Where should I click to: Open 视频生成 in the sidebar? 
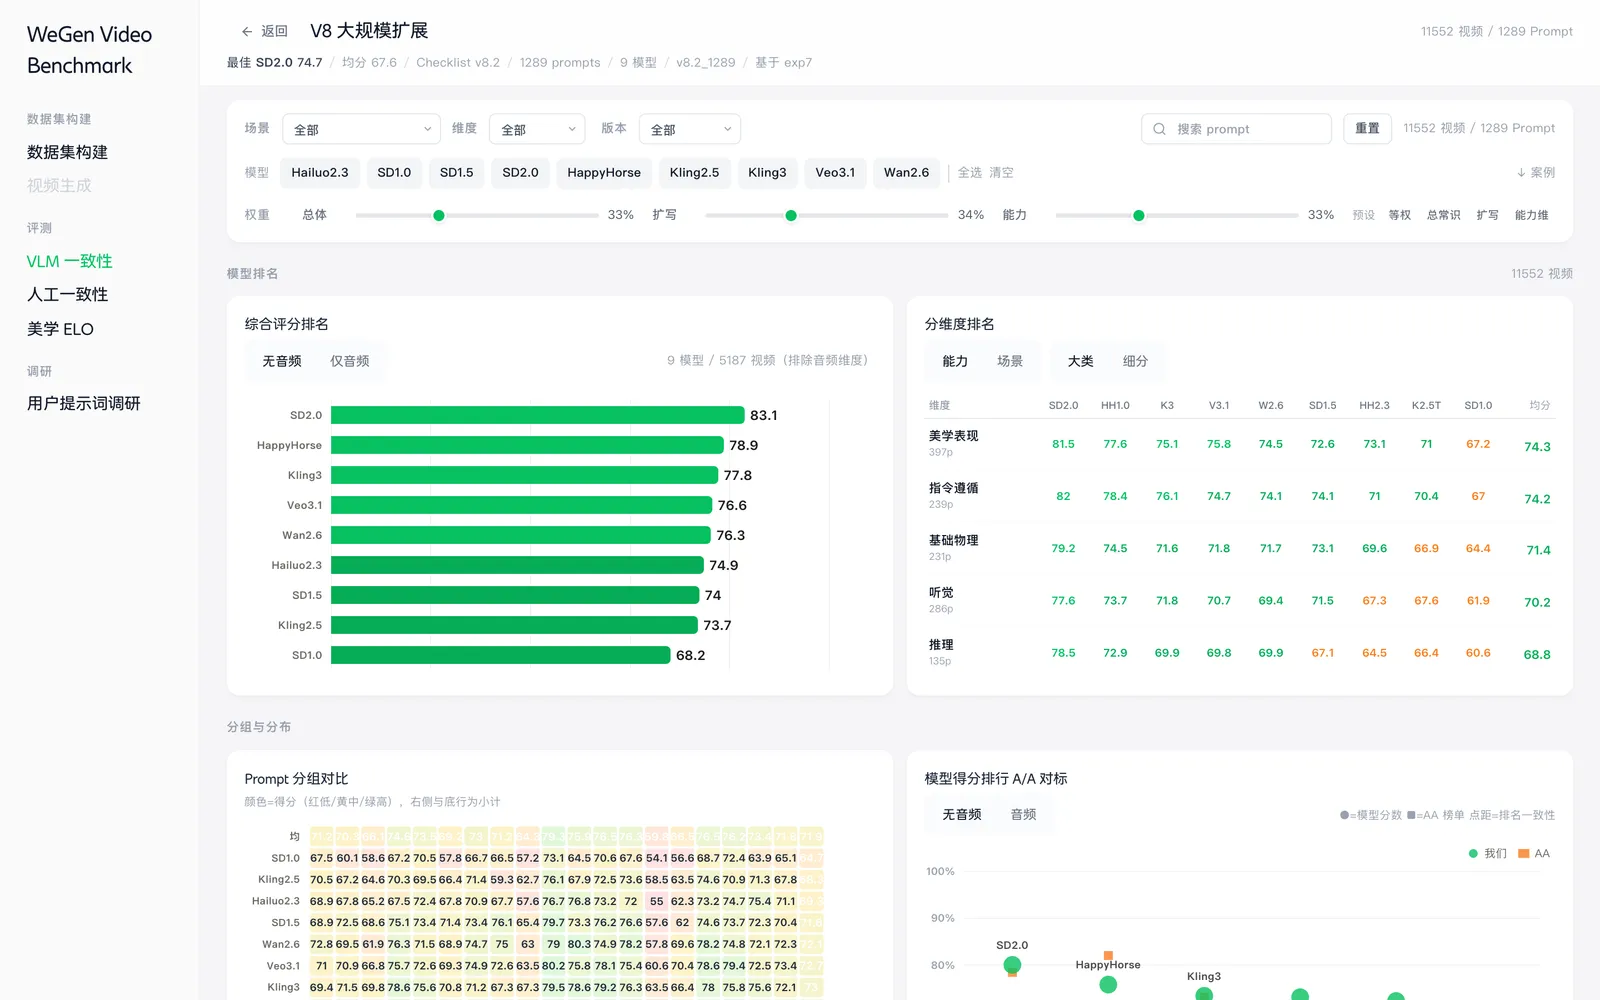59,186
